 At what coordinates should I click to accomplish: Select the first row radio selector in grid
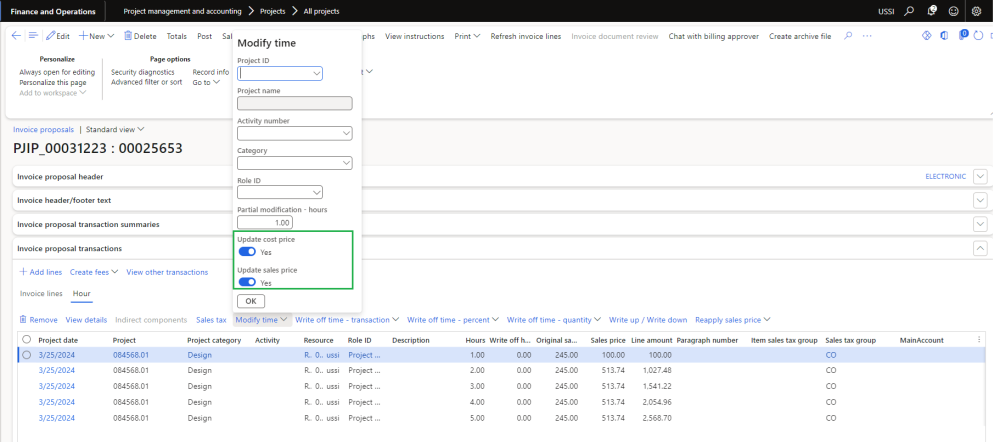27,354
